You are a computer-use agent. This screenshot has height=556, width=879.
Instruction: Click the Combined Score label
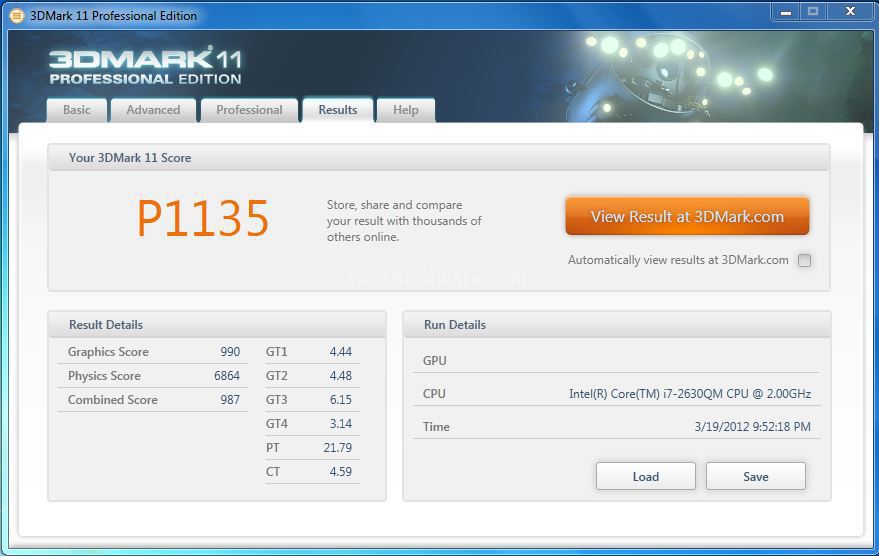(113, 400)
